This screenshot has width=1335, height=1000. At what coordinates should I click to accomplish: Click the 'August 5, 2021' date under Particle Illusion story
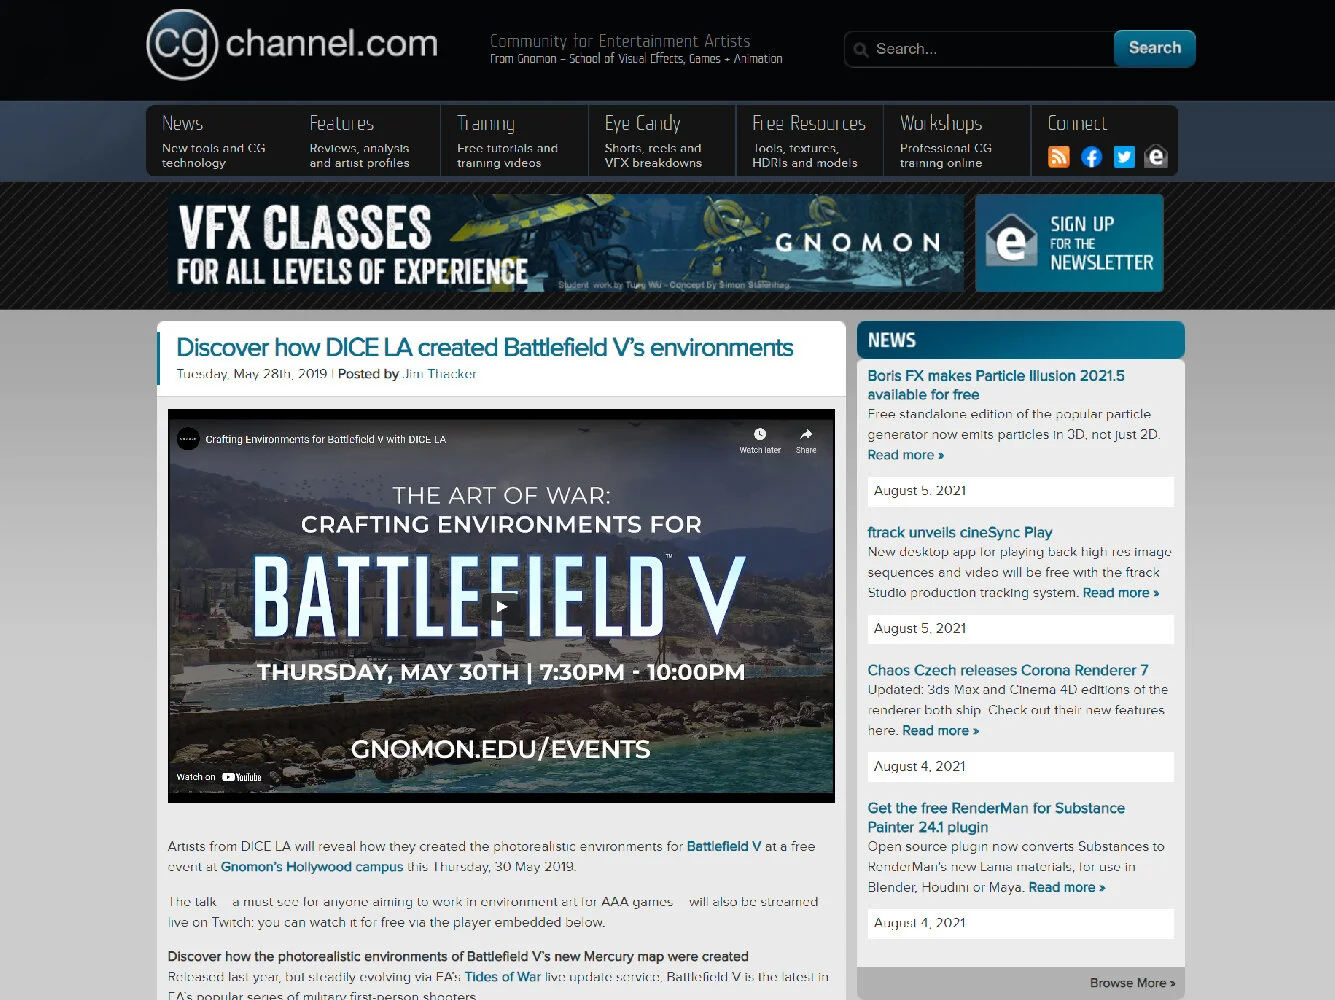click(920, 491)
